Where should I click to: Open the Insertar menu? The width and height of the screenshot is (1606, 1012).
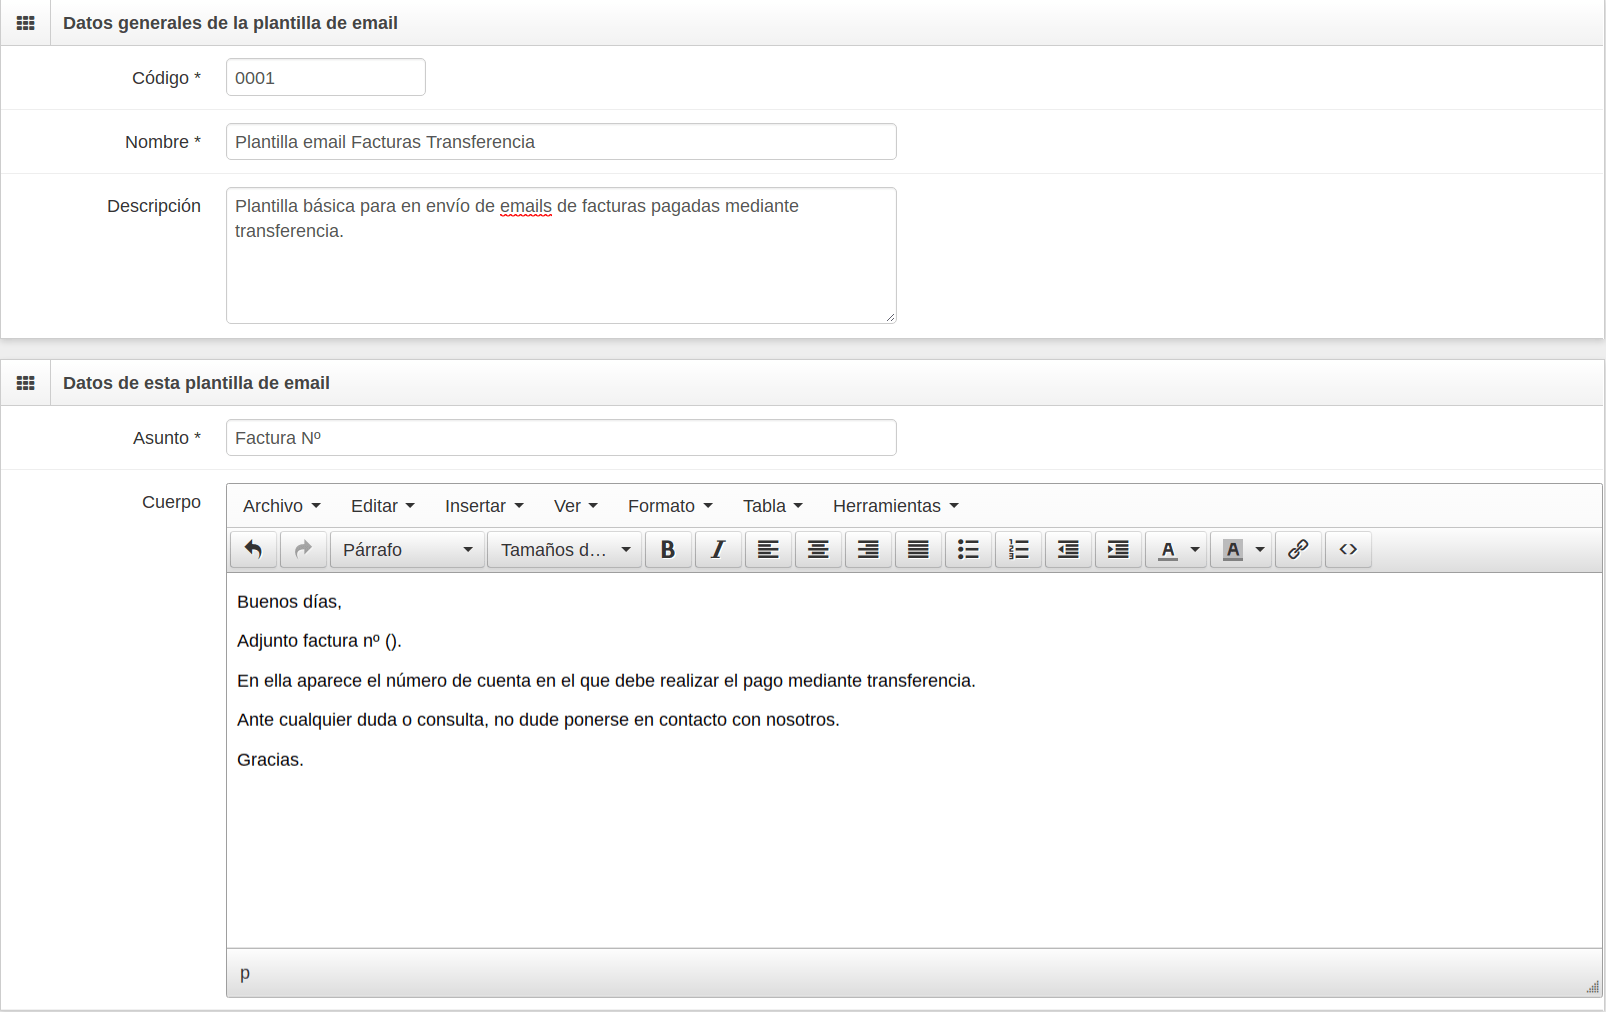coord(484,506)
